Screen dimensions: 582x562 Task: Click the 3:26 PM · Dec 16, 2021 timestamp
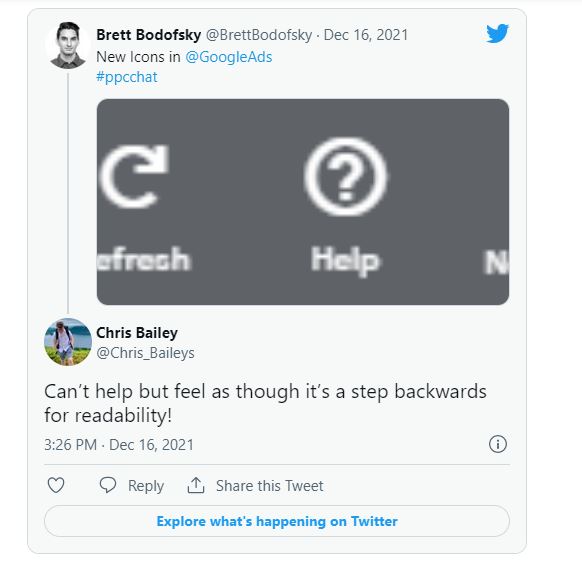click(119, 445)
